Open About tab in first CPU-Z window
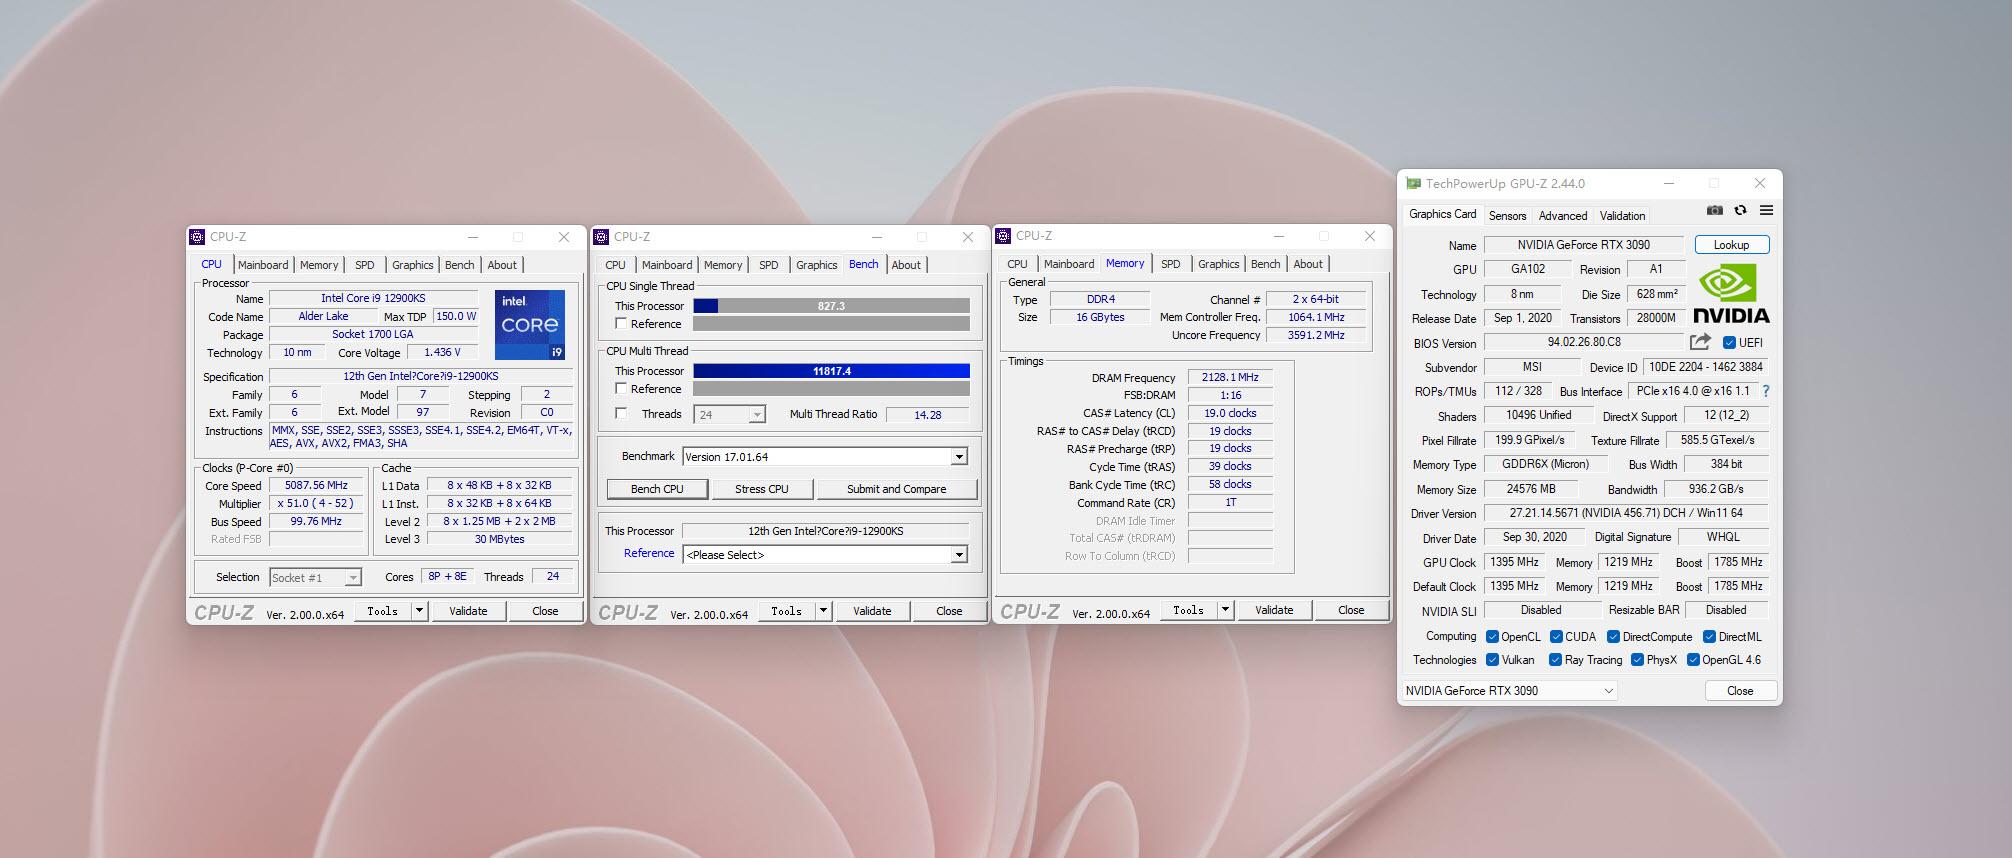 coord(502,265)
